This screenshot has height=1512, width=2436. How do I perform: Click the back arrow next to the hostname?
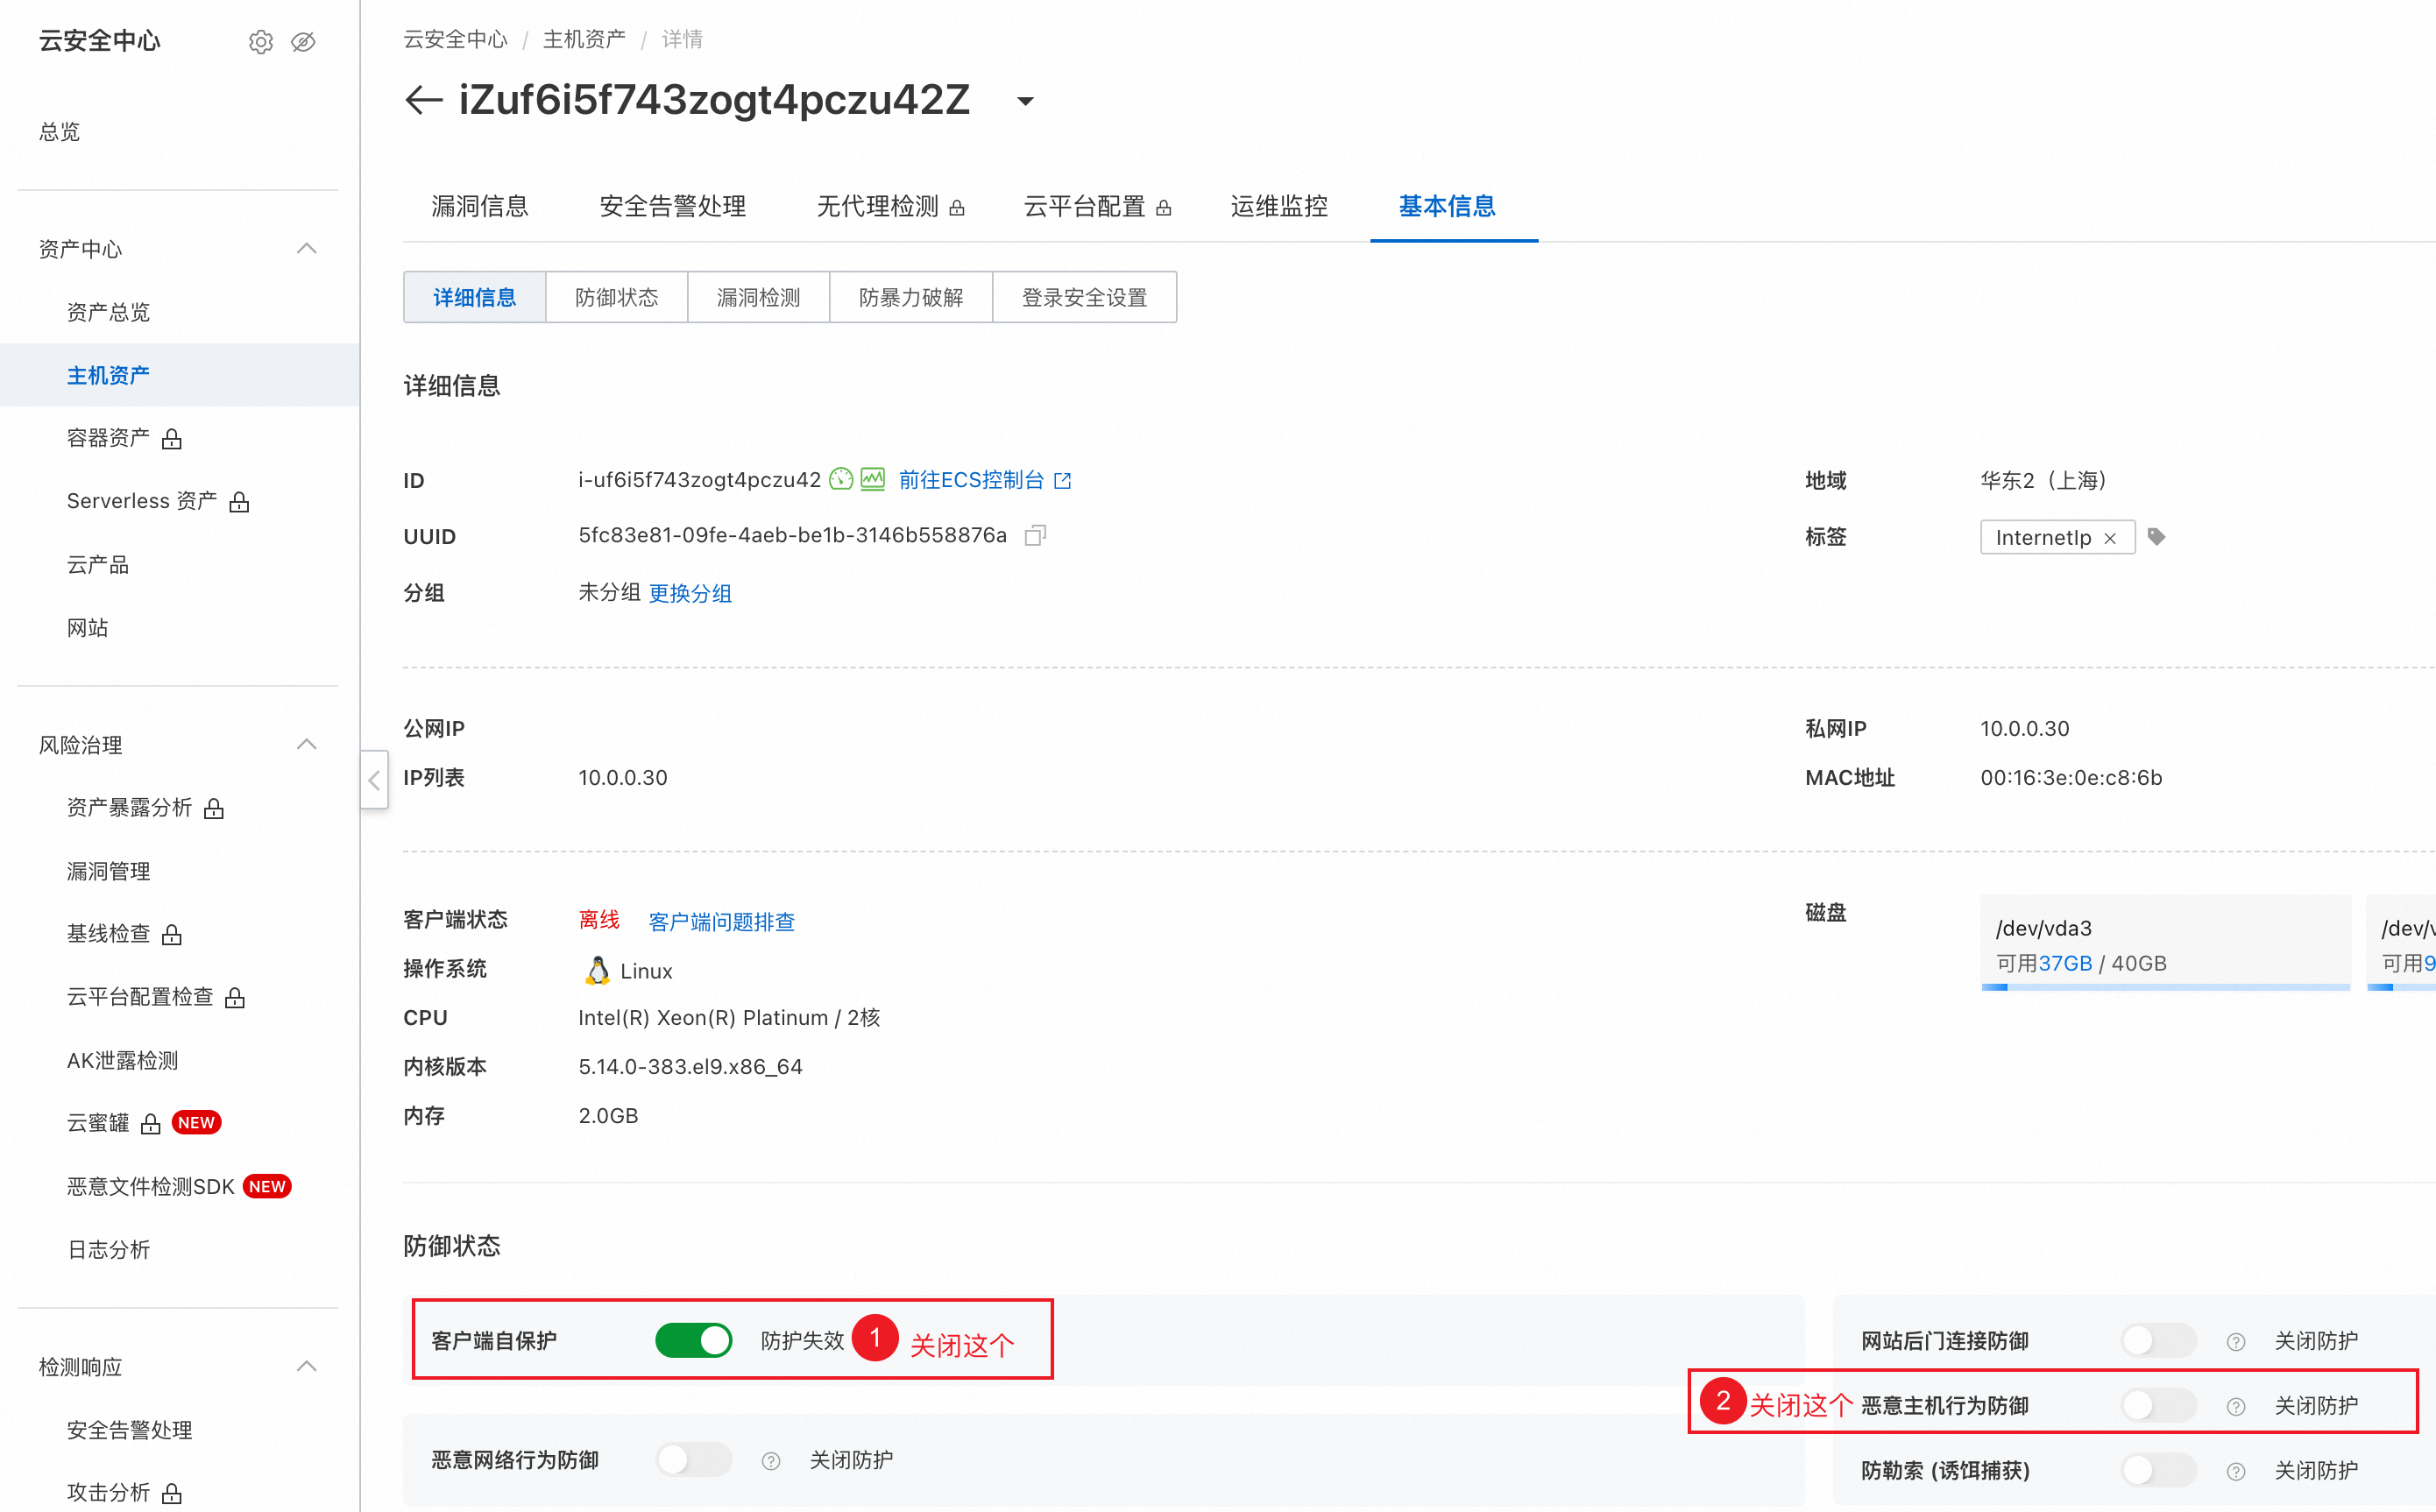423,100
